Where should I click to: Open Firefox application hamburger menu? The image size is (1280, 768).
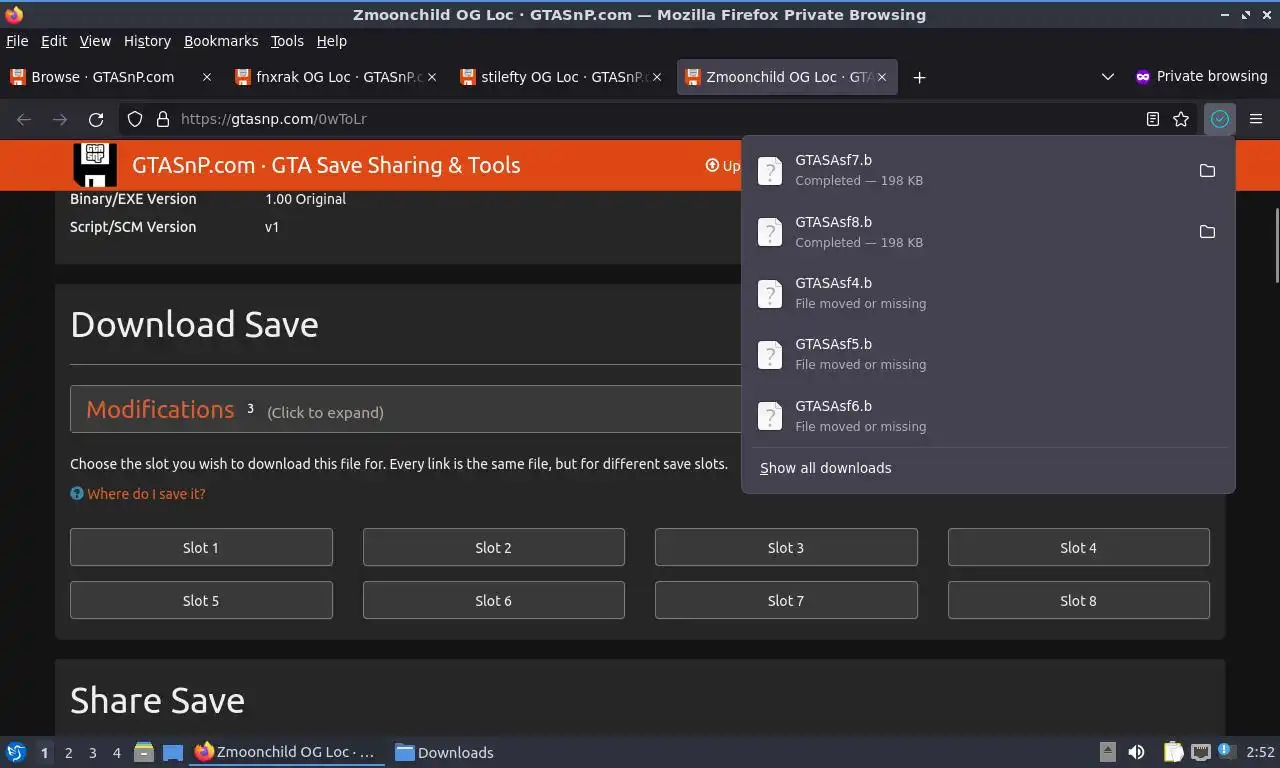click(x=1256, y=119)
